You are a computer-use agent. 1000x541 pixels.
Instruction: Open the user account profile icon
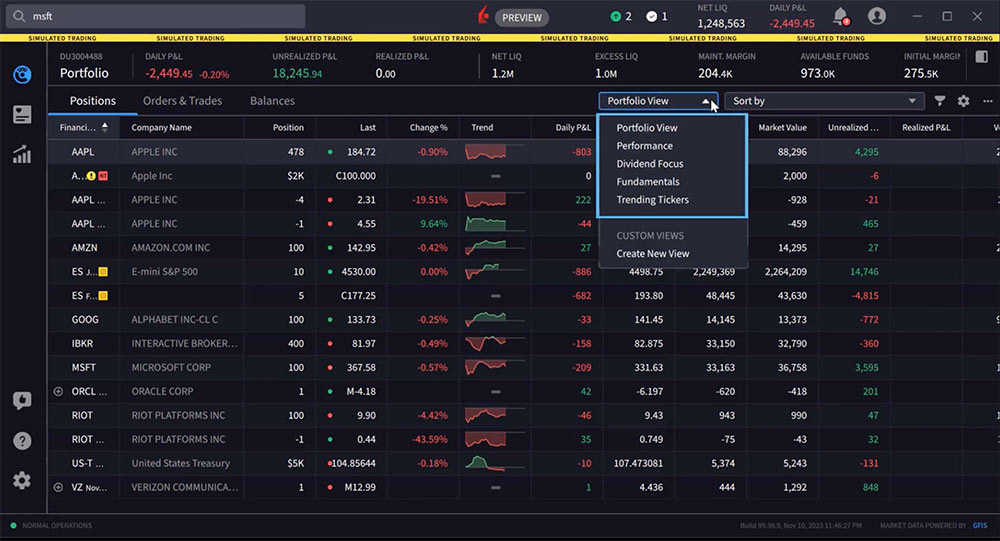click(x=877, y=16)
